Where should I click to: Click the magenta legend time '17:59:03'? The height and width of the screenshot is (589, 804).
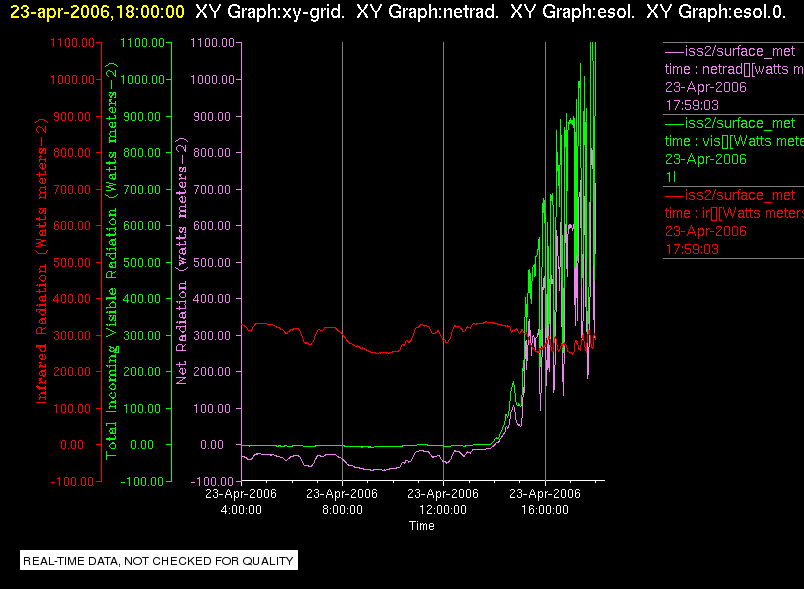[x=692, y=105]
